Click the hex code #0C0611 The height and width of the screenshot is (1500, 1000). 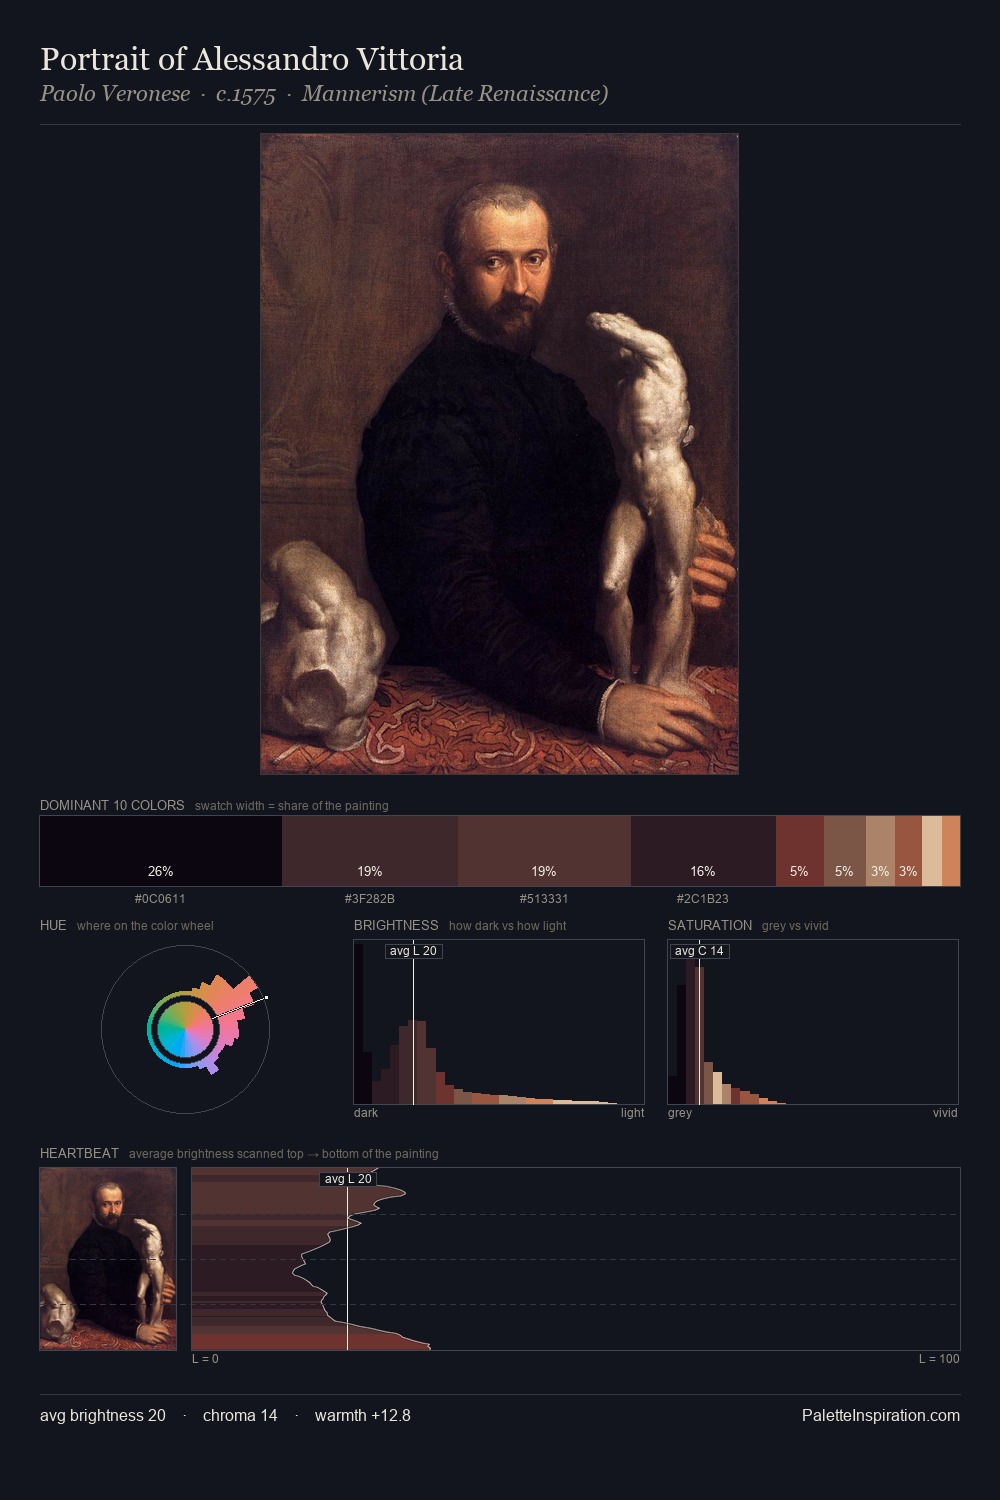click(x=160, y=899)
